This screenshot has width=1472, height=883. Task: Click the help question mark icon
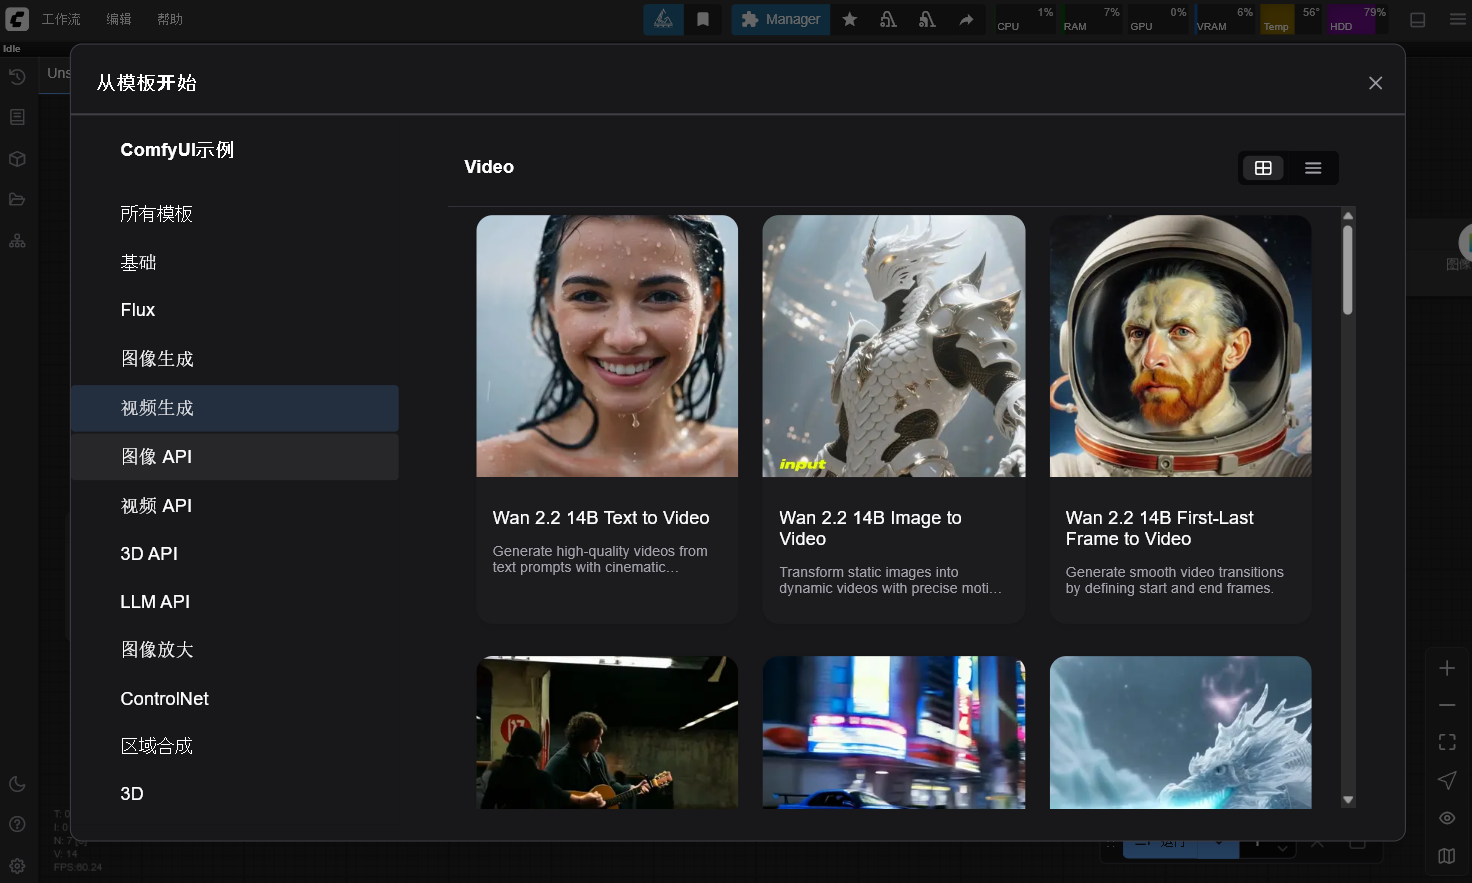17,824
